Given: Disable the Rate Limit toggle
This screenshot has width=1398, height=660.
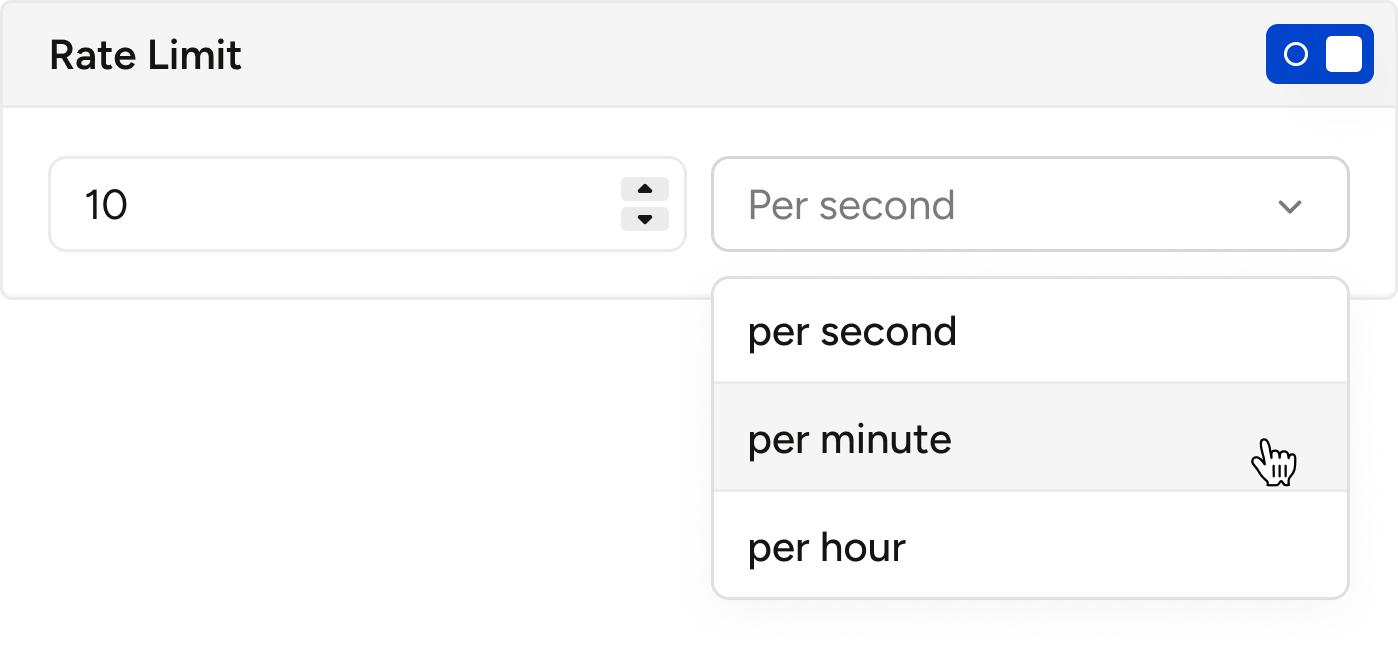Looking at the screenshot, I should [1319, 54].
